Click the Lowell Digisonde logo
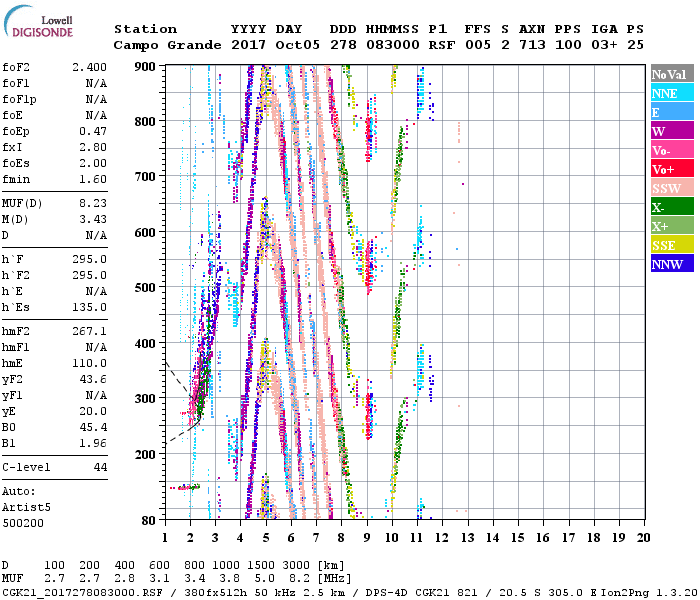The image size is (700, 600). coord(38,22)
